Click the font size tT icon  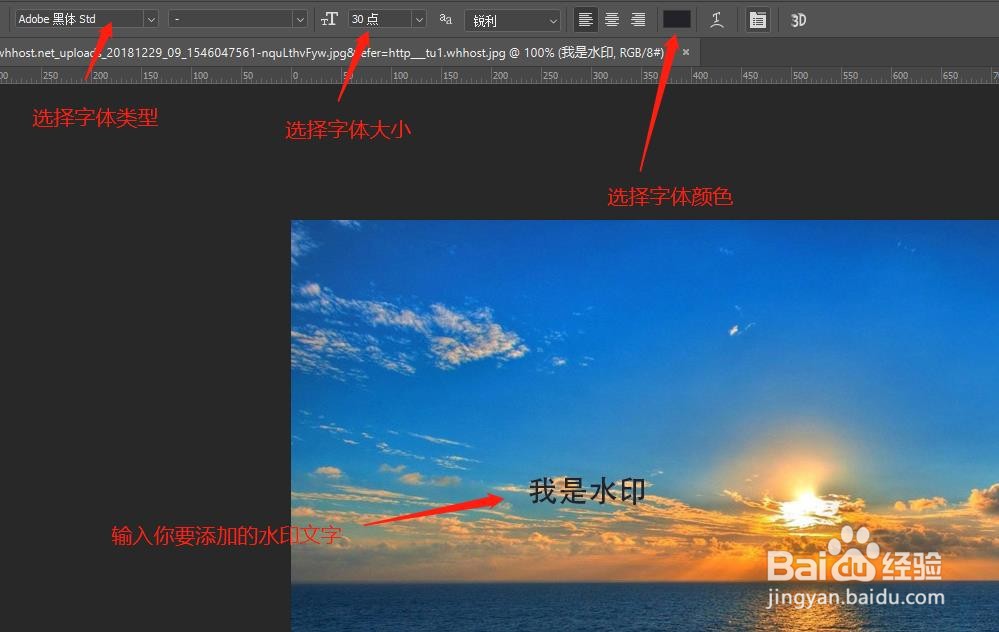[330, 19]
